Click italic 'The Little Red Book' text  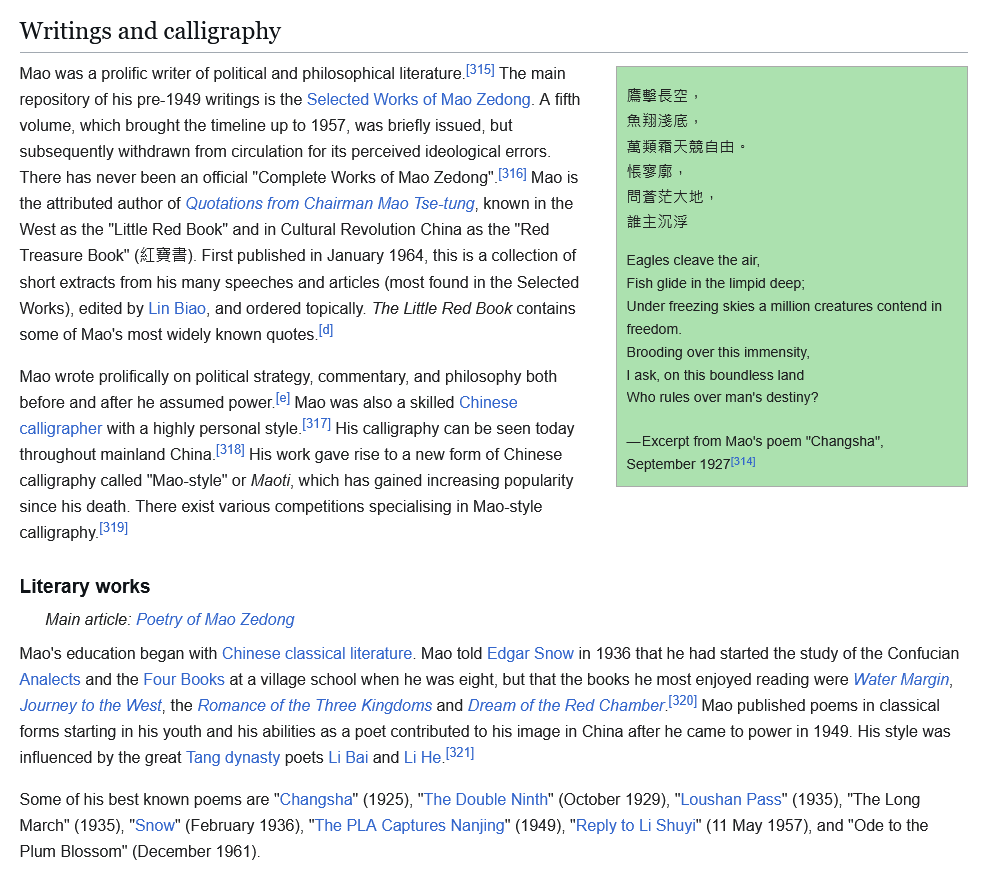[x=442, y=308]
